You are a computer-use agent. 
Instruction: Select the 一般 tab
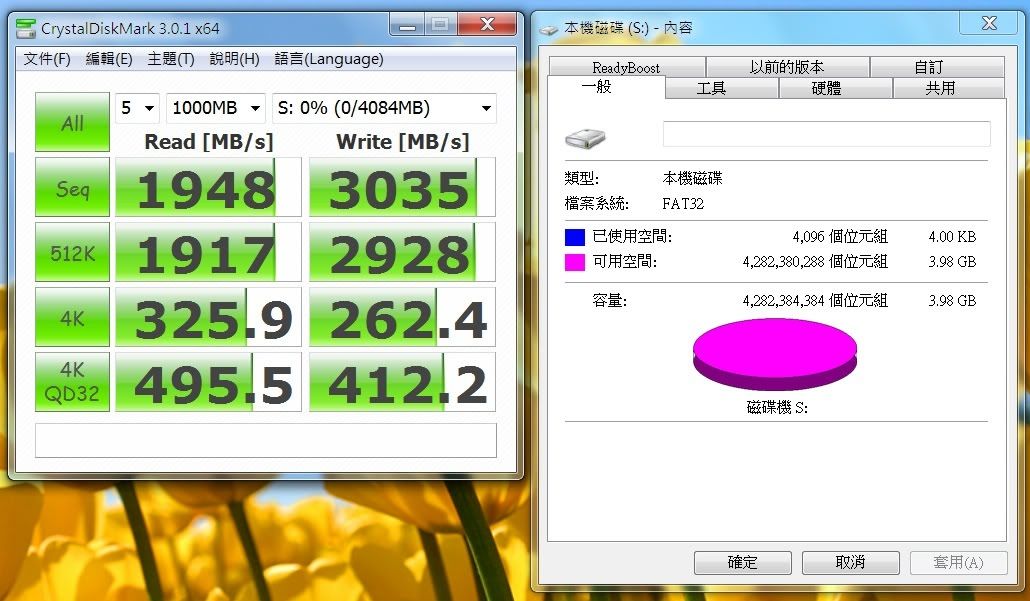[x=606, y=87]
